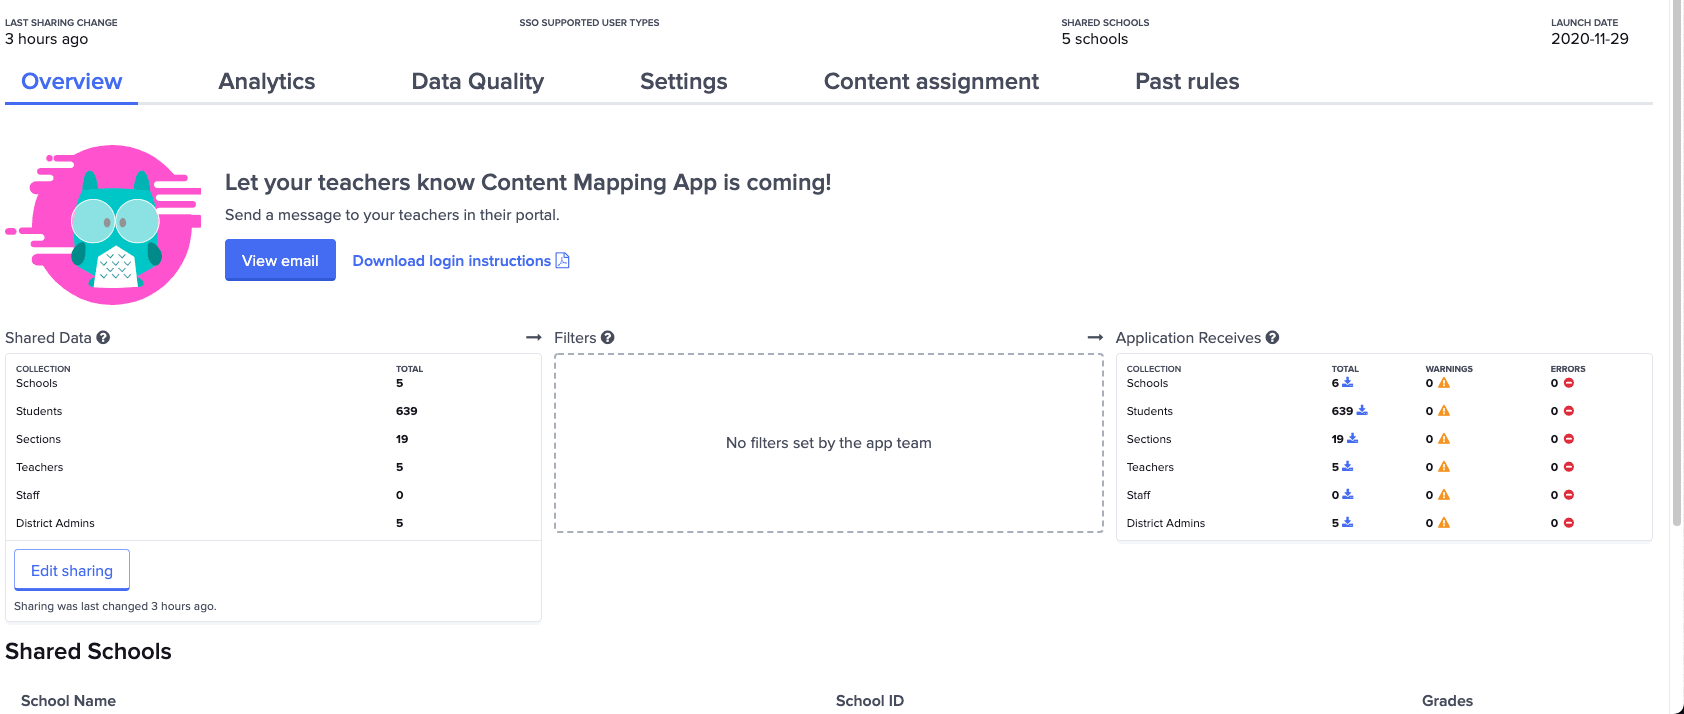This screenshot has height=714, width=1684.
Task: Click 'Sharing was last changed 3 hours ago.'
Action: tap(115, 606)
